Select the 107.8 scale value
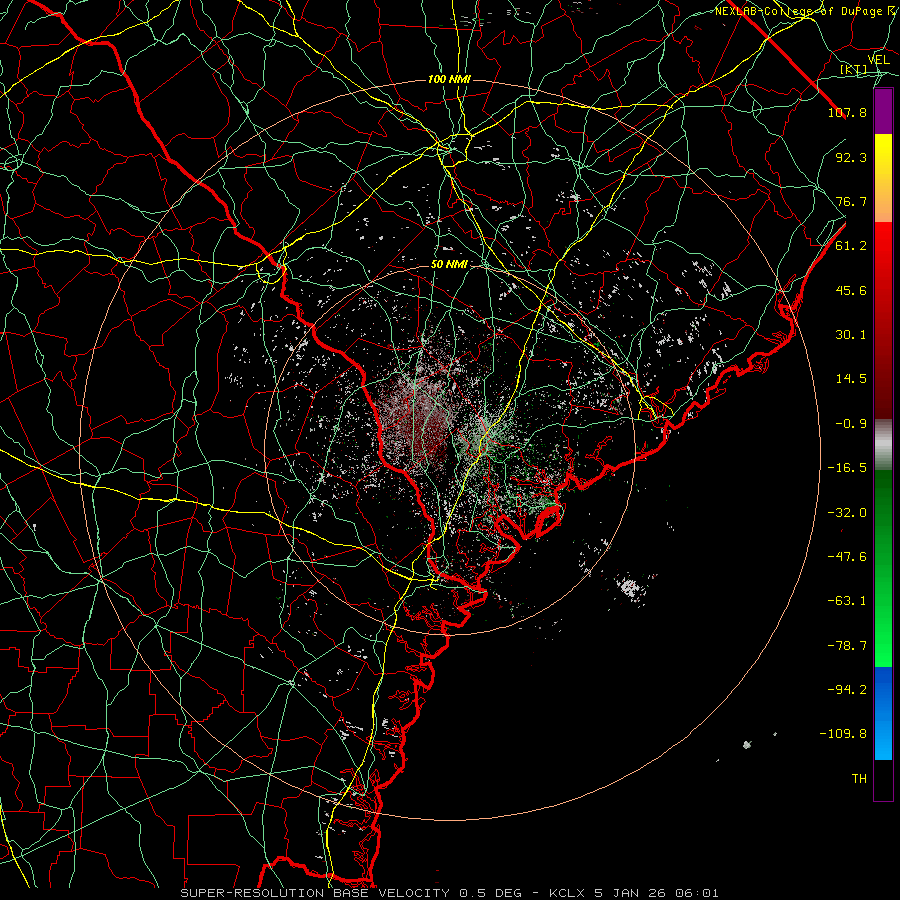900x900 pixels. click(847, 112)
